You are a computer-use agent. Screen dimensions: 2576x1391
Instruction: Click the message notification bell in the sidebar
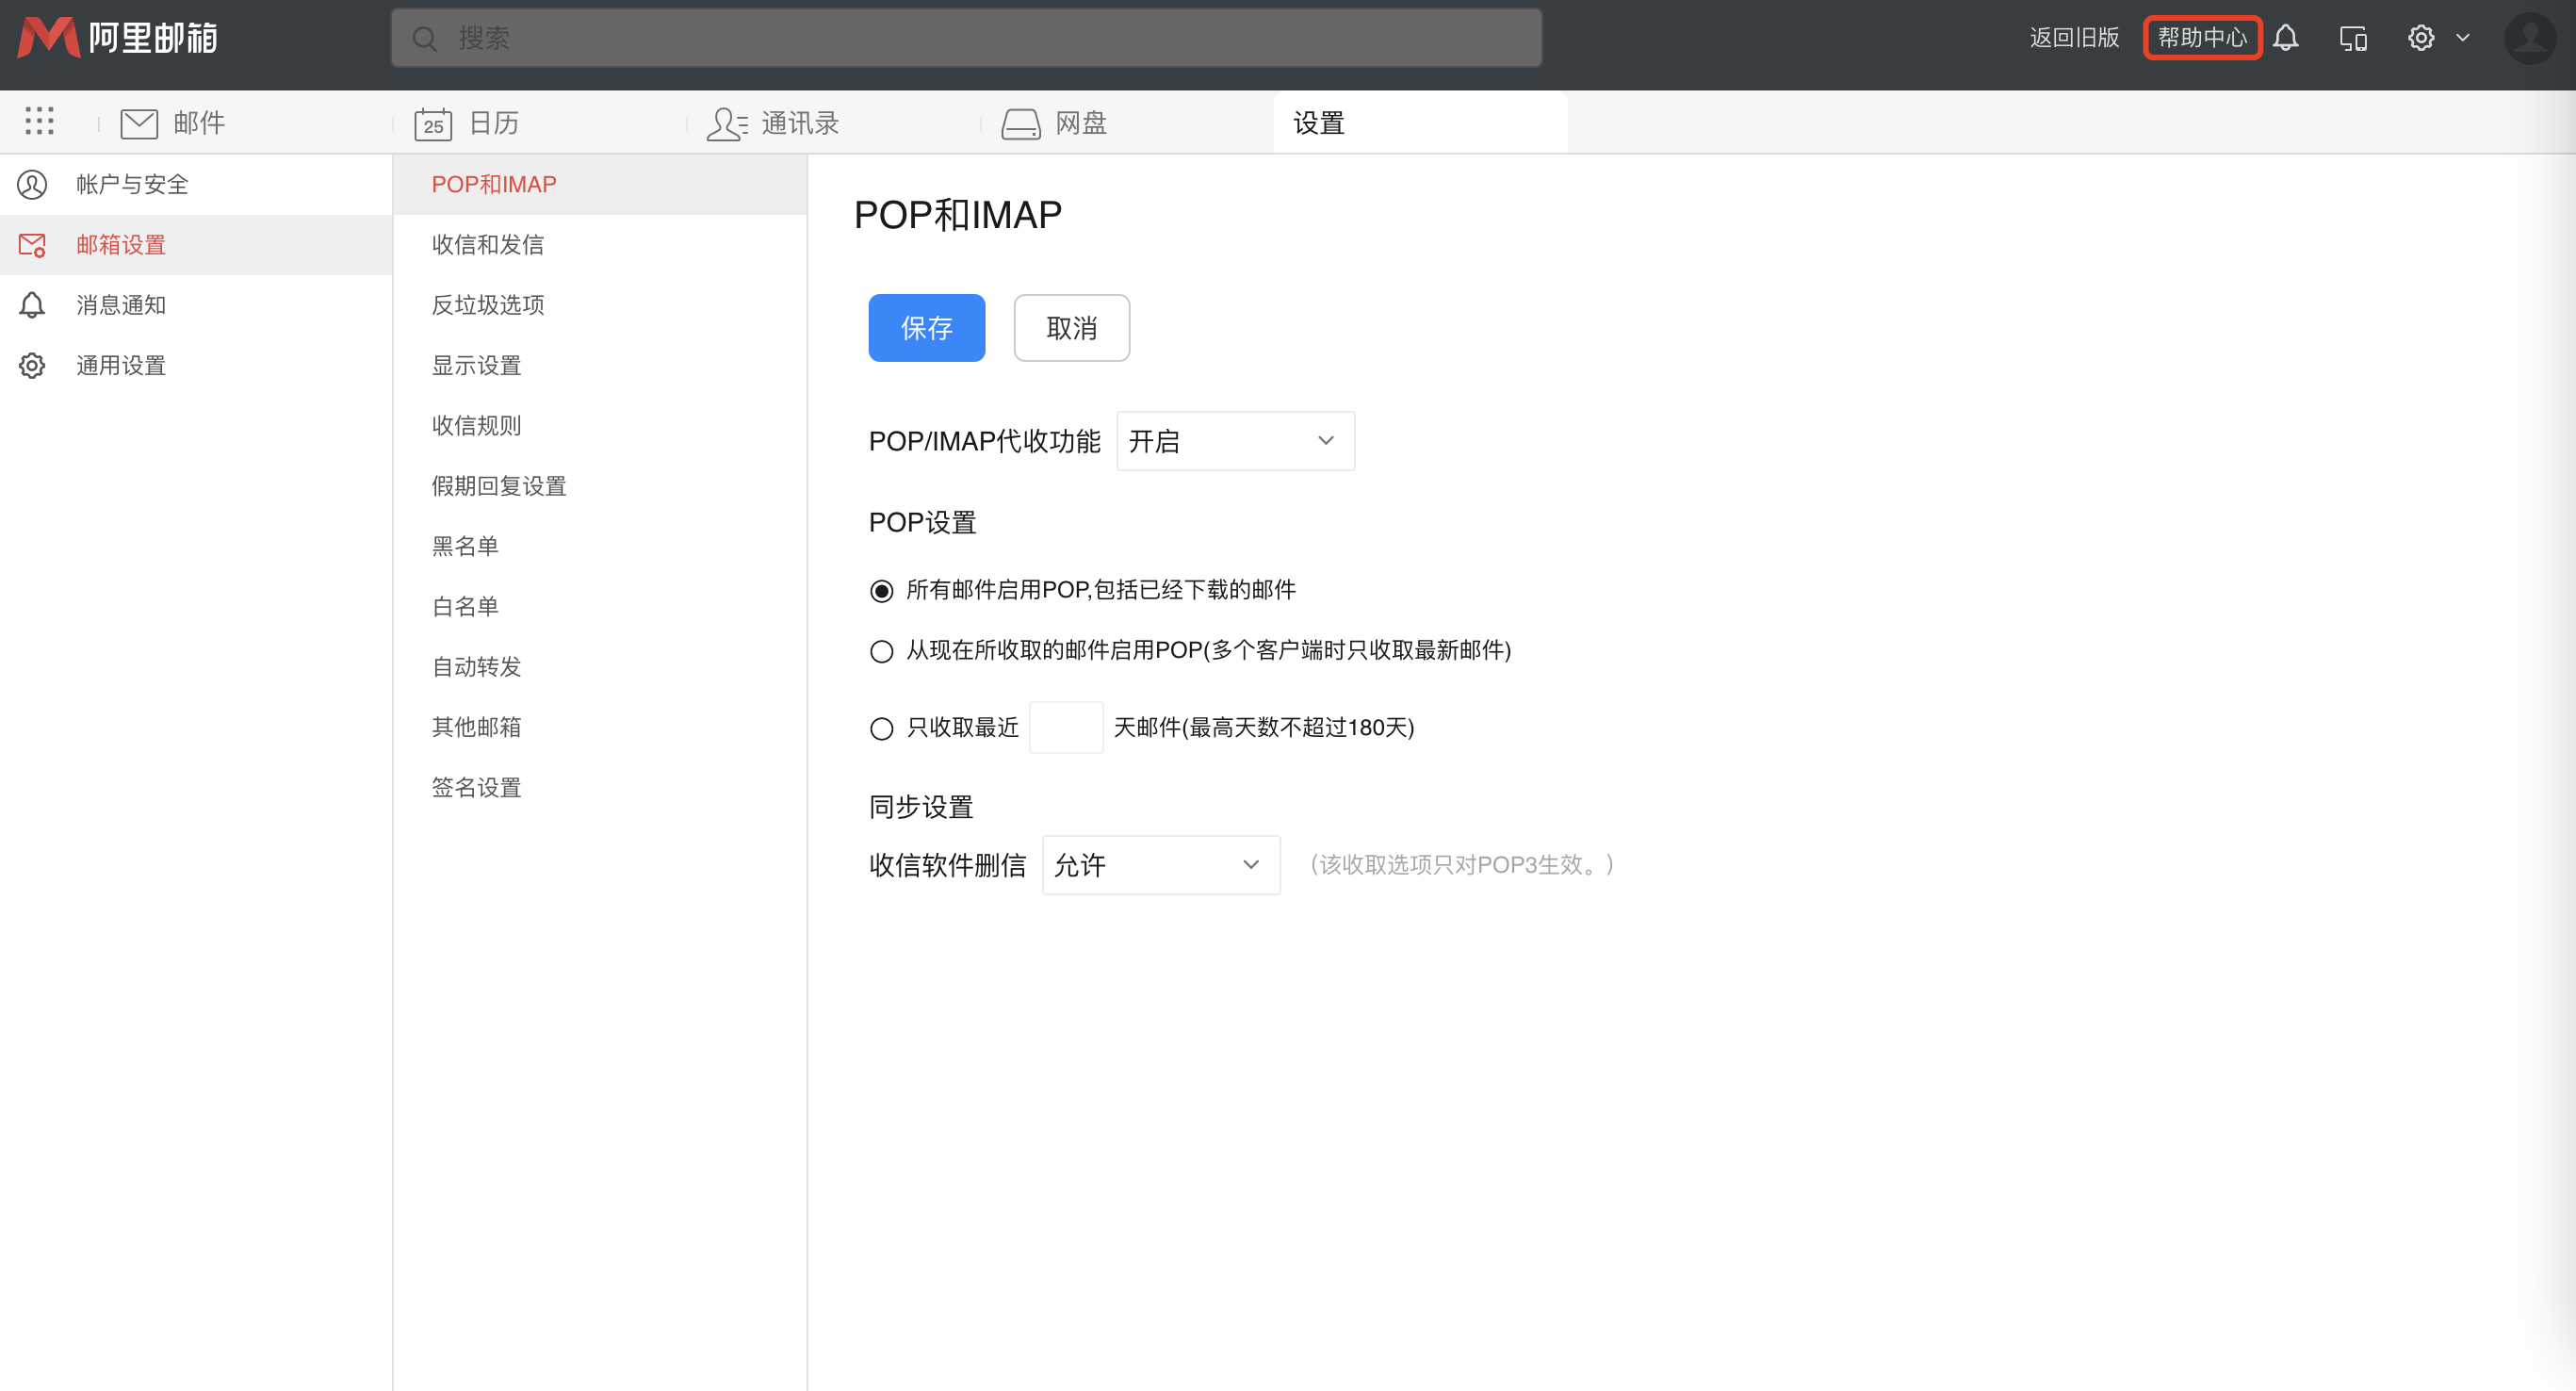coord(32,305)
